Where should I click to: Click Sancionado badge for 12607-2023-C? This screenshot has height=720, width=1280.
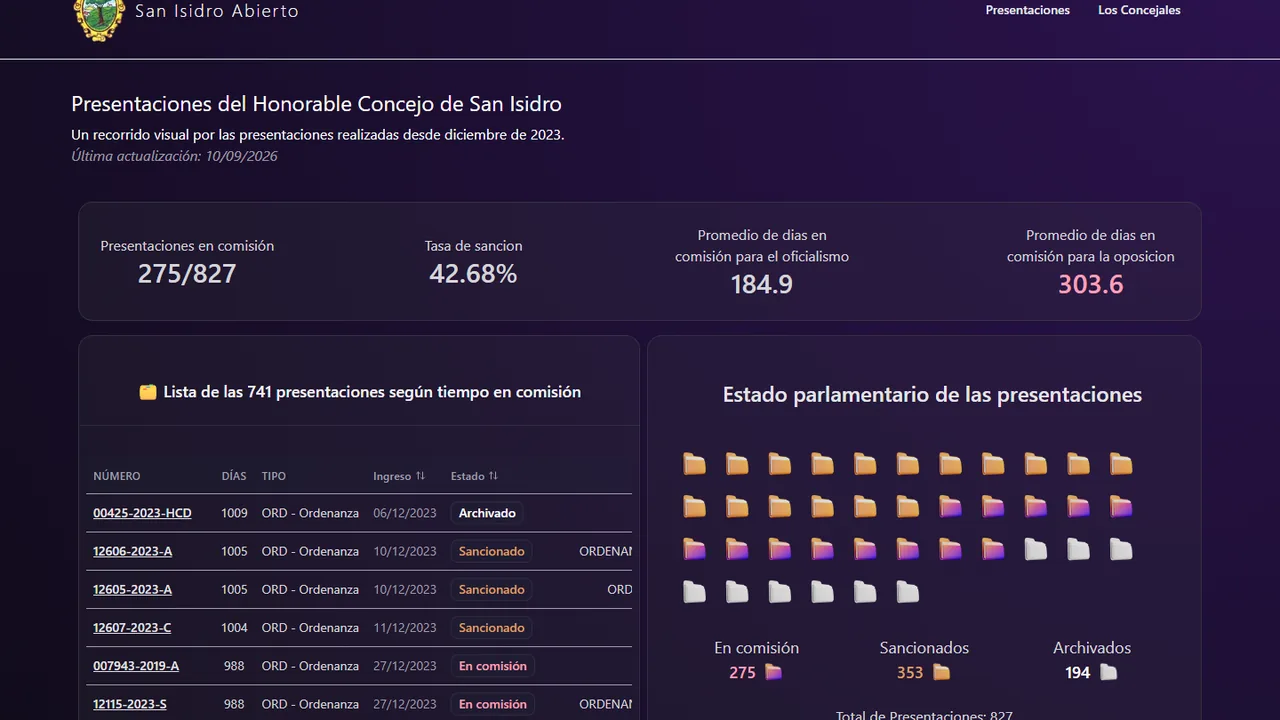(491, 628)
